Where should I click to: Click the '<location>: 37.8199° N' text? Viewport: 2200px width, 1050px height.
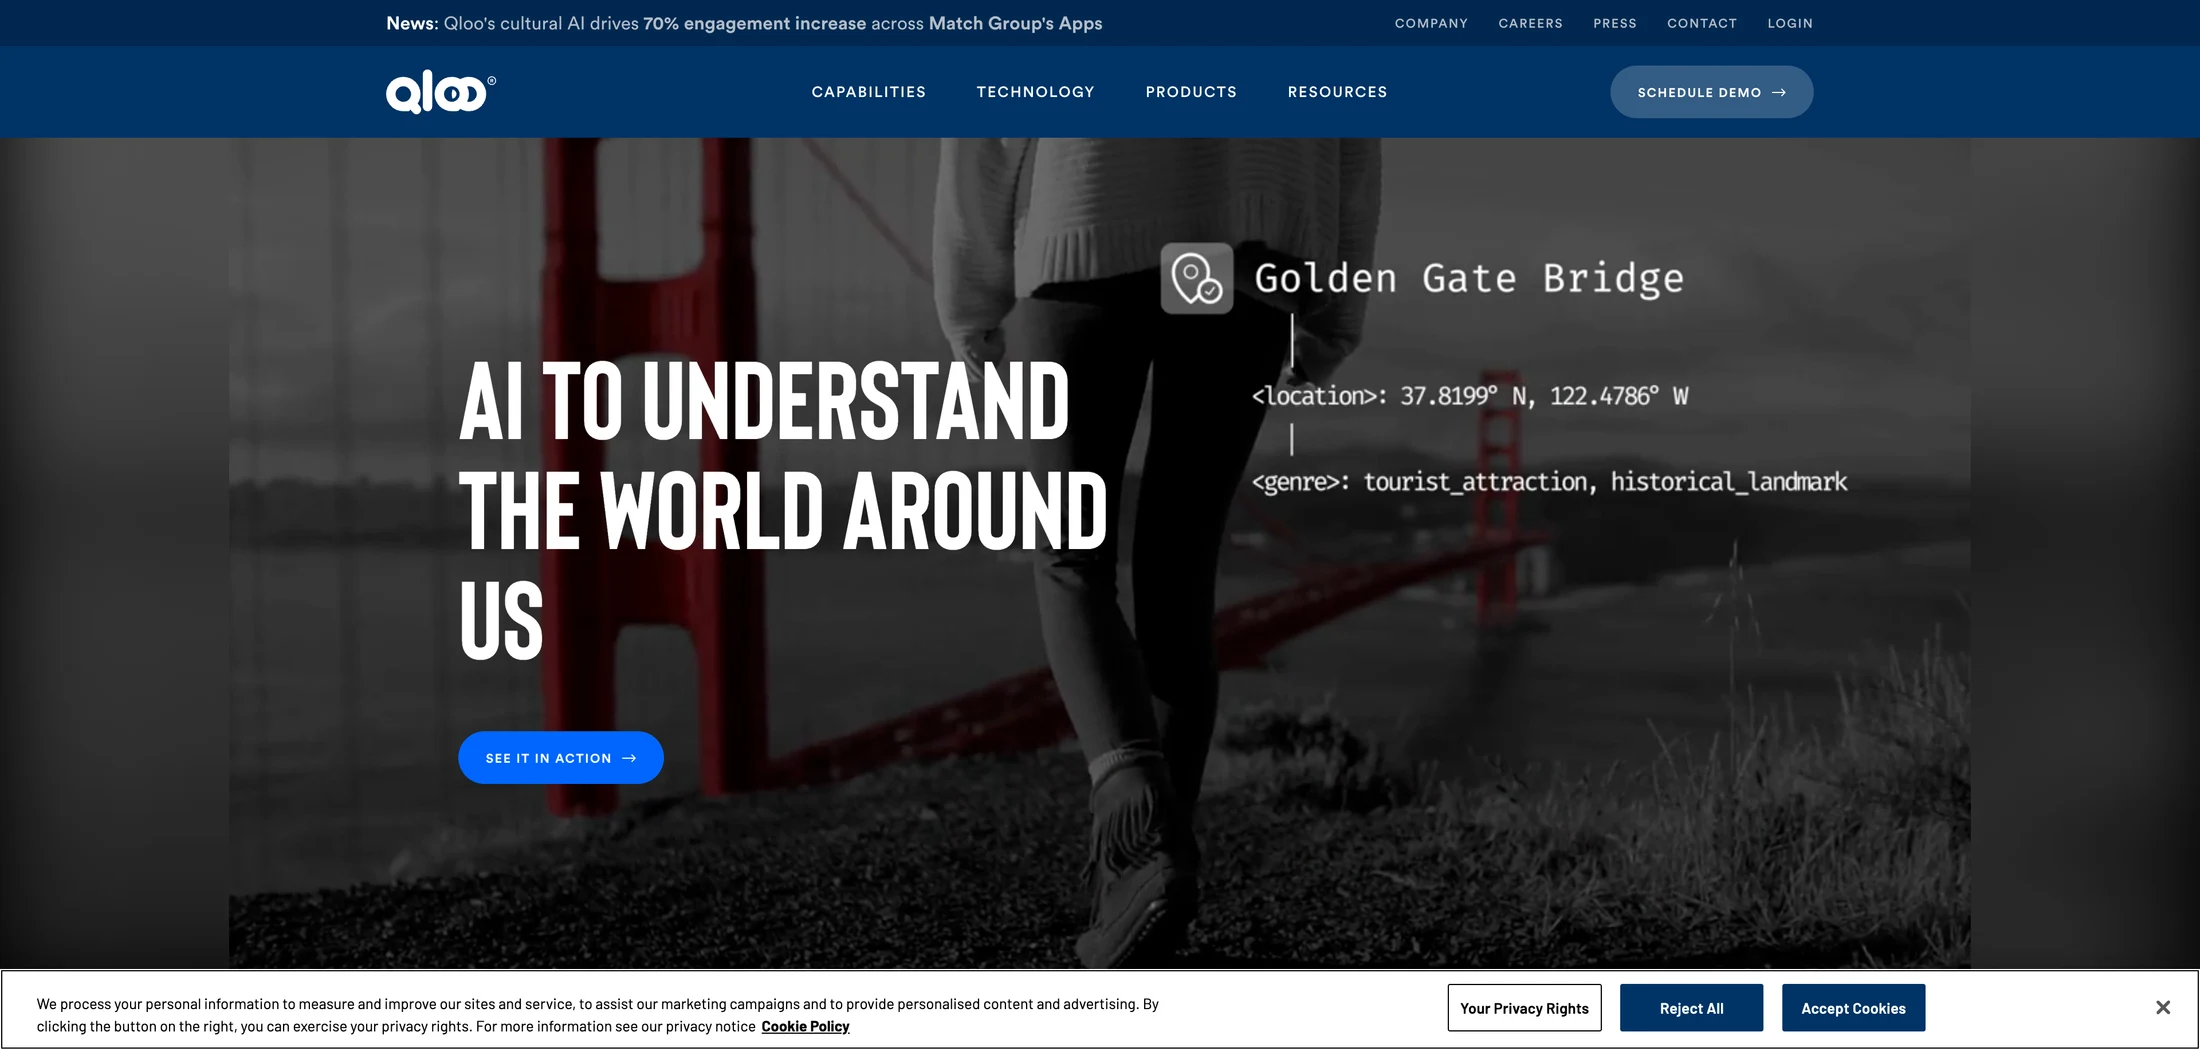(1392, 396)
